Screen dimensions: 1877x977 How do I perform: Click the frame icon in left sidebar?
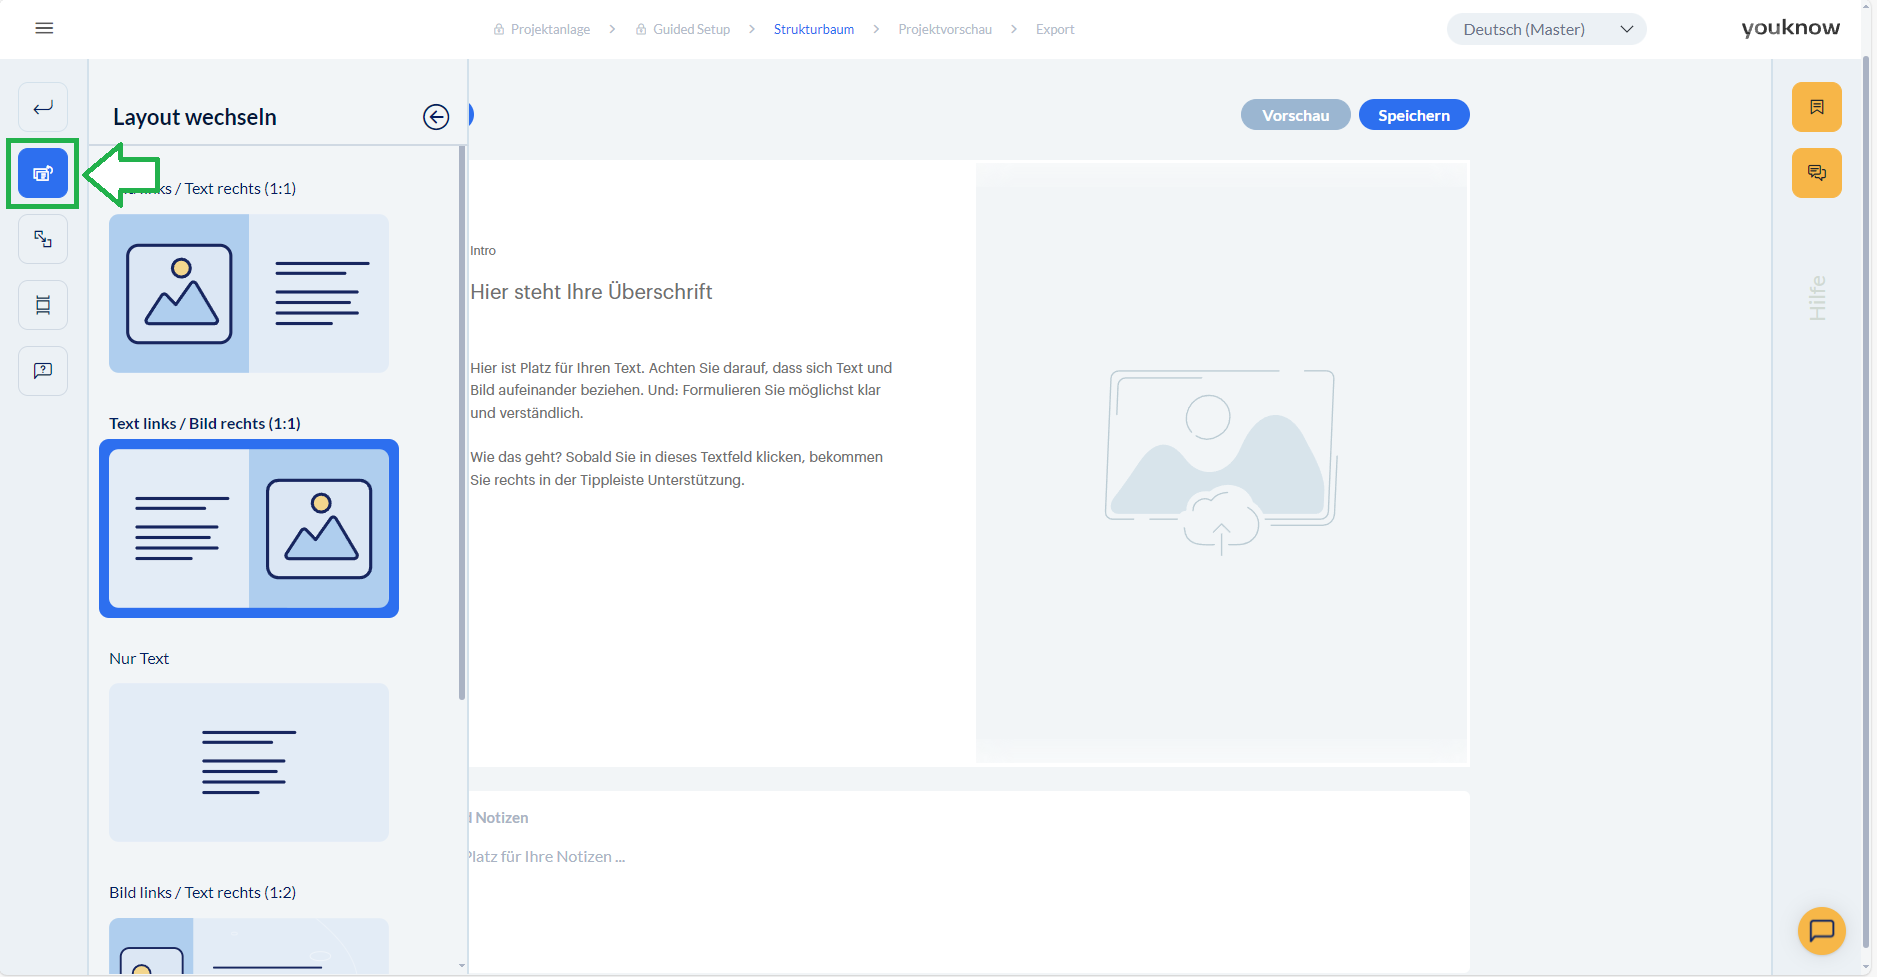[43, 305]
